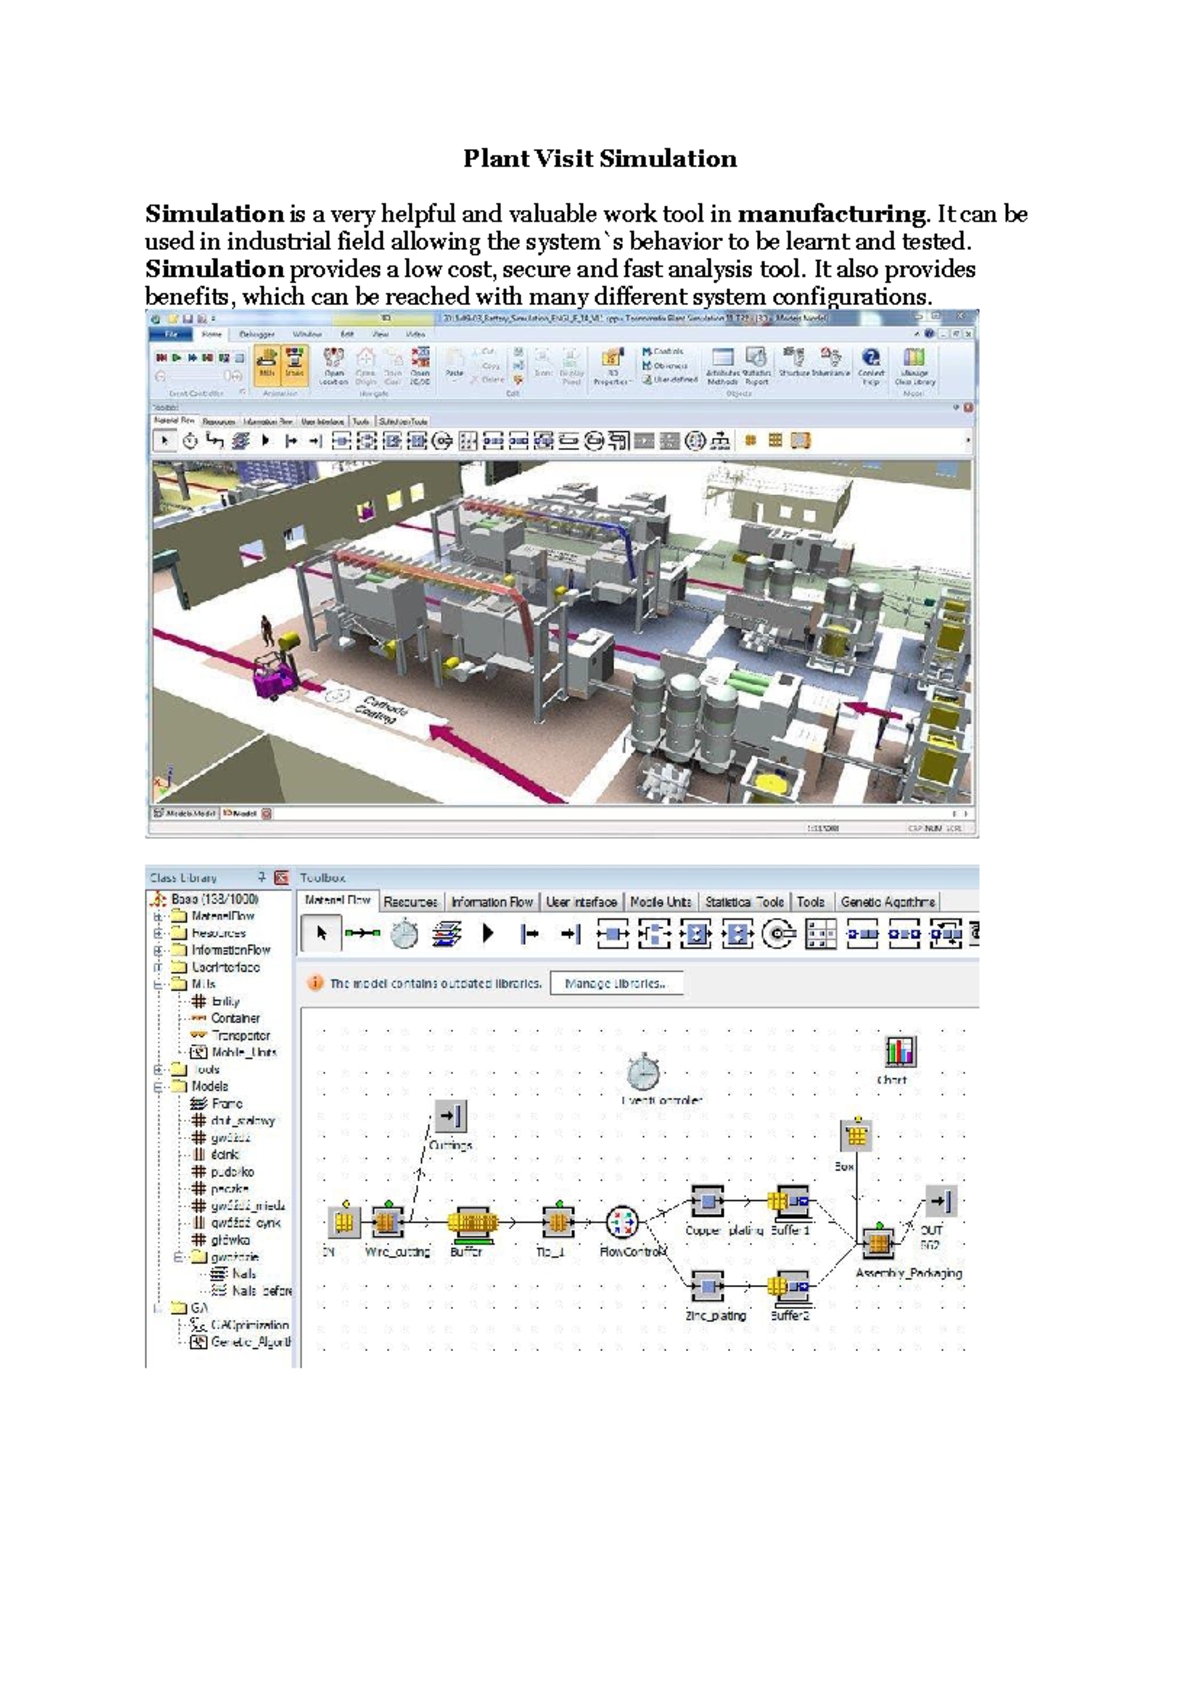Viewport: 1200px width, 1696px height.
Task: Select the IN source object
Action: [344, 1222]
